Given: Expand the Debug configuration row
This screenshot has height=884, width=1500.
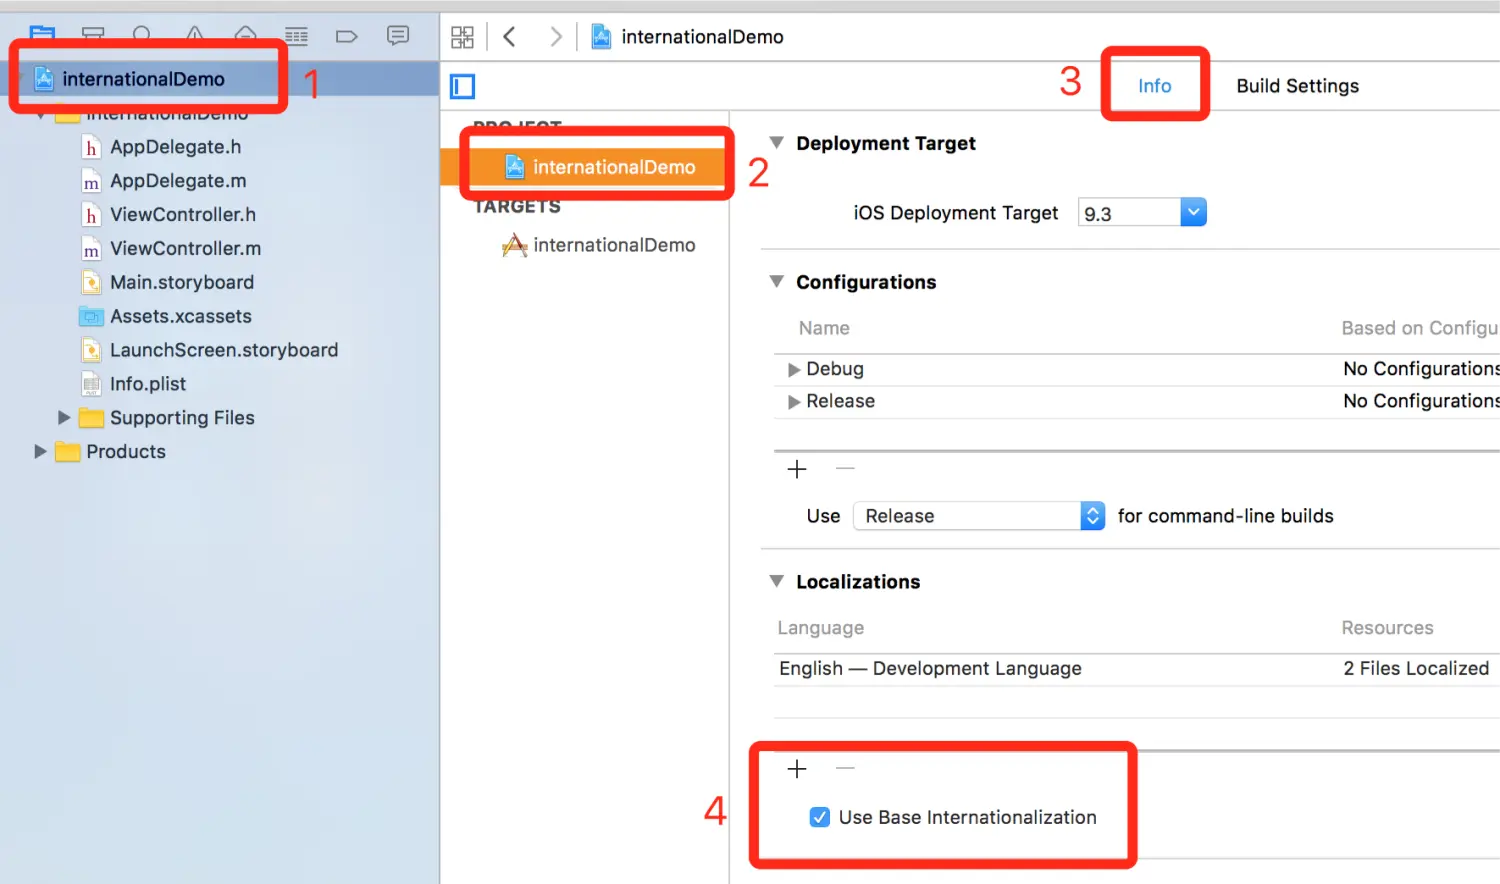Looking at the screenshot, I should [794, 370].
